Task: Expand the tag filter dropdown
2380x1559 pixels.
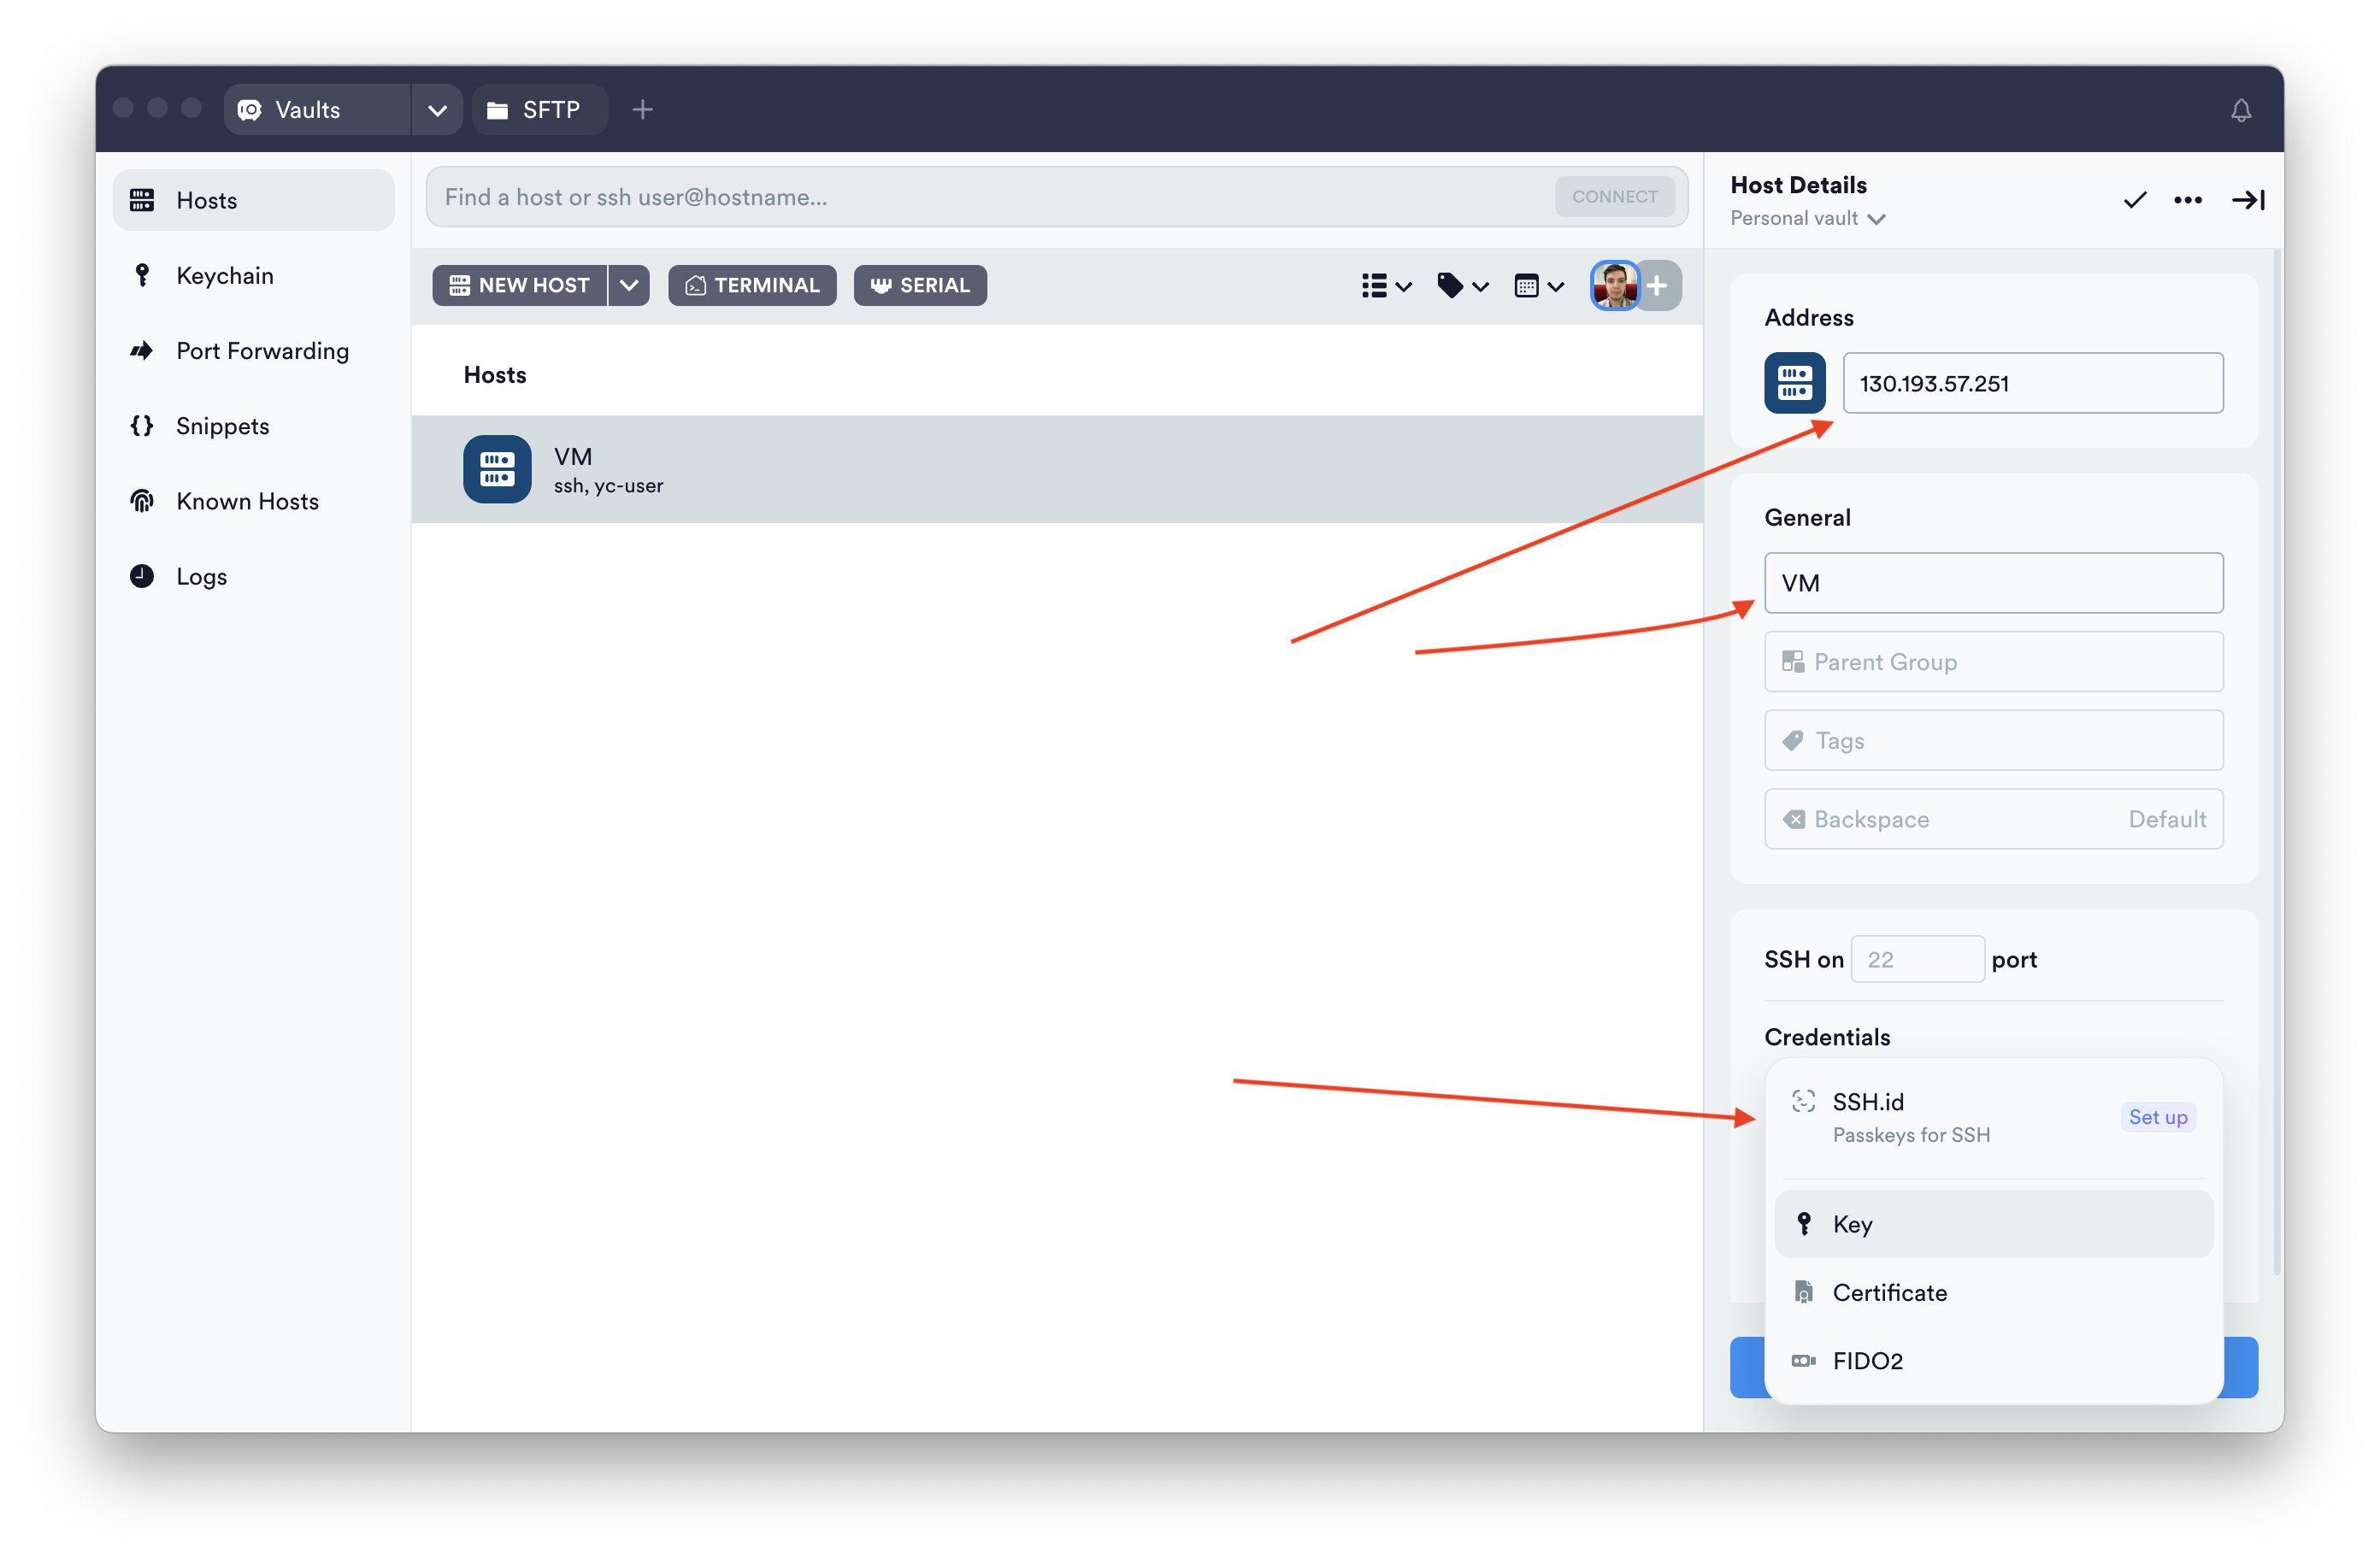Action: [1462, 286]
